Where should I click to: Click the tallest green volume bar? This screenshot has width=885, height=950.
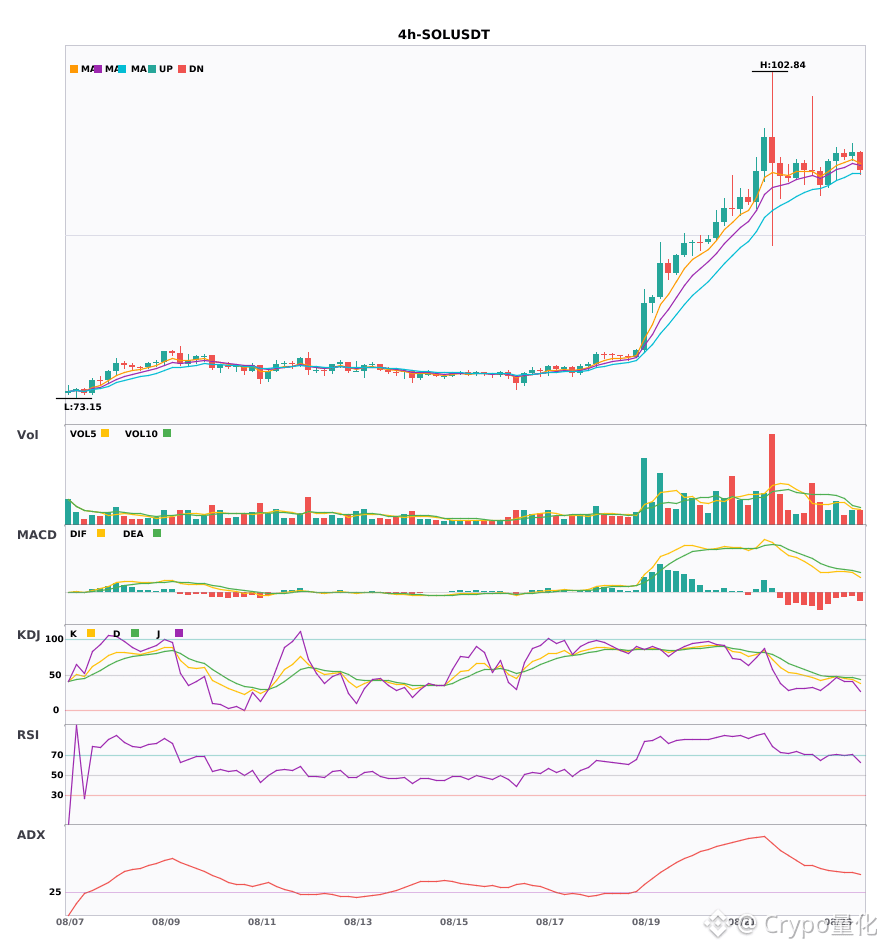644,491
